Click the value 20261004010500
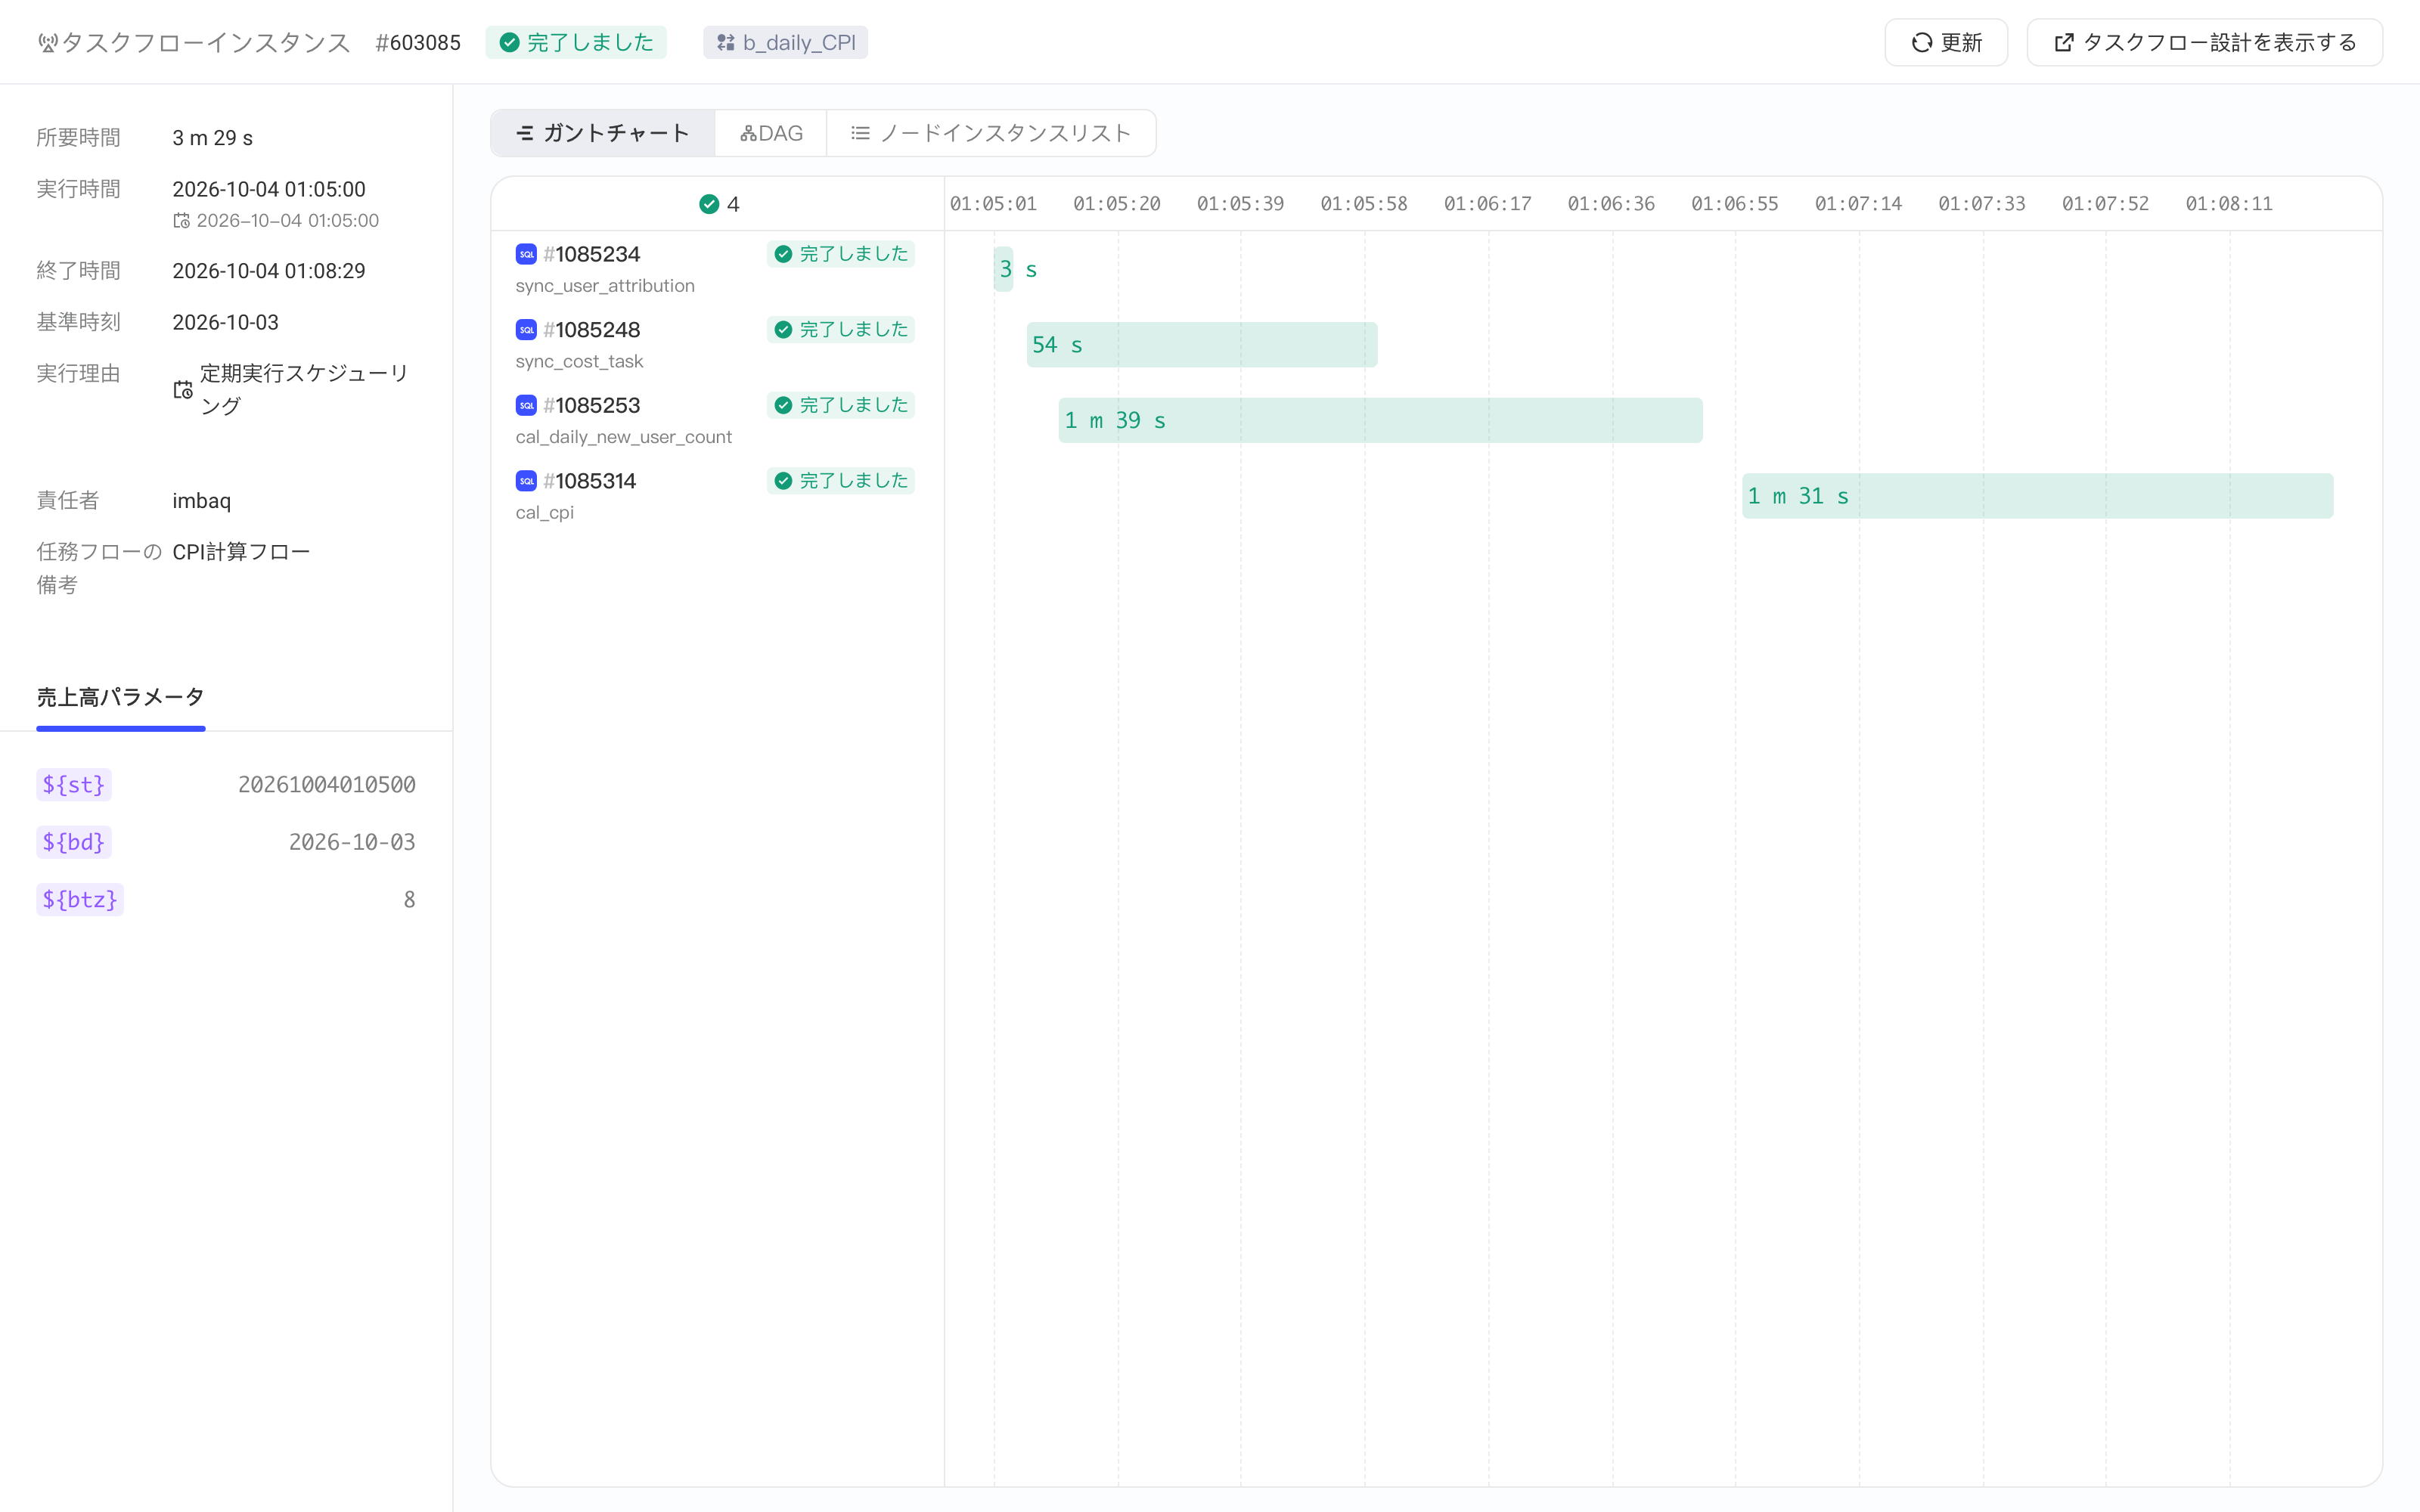 pyautogui.click(x=327, y=784)
